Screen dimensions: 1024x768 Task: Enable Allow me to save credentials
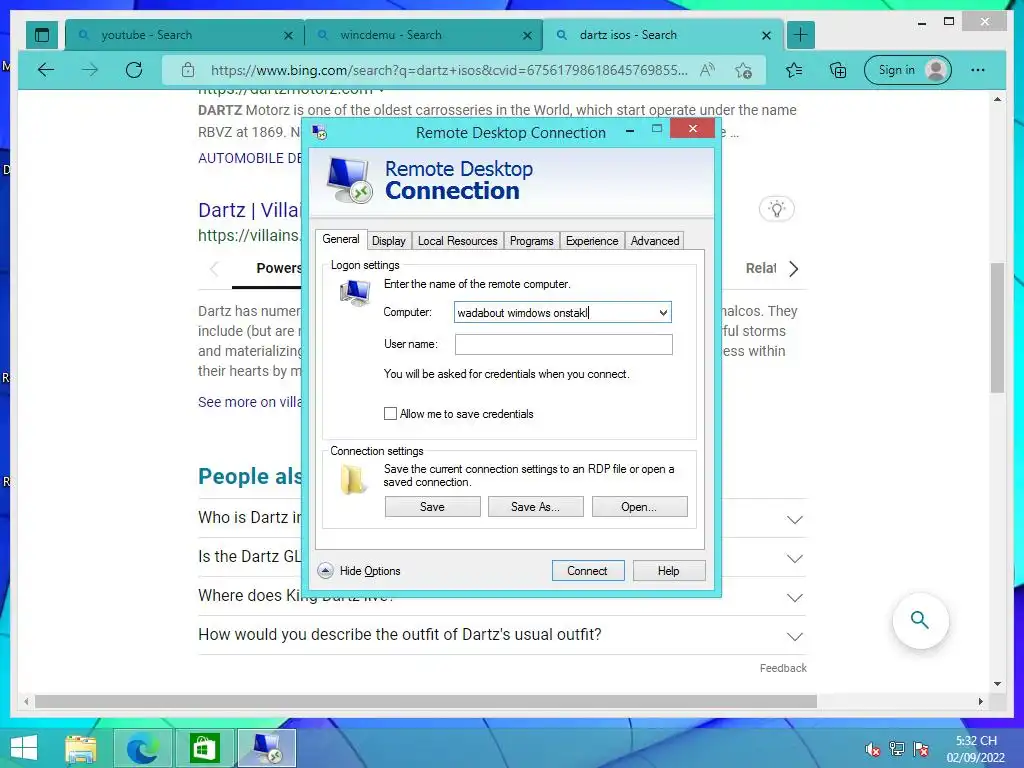pyautogui.click(x=391, y=413)
